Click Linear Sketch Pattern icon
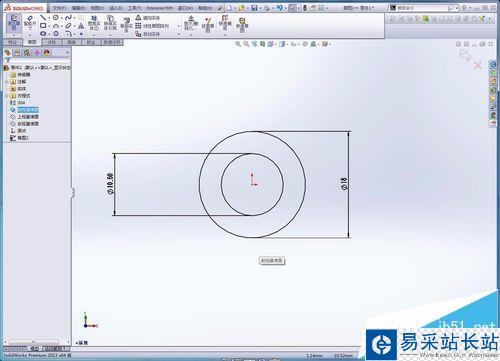 point(138,26)
